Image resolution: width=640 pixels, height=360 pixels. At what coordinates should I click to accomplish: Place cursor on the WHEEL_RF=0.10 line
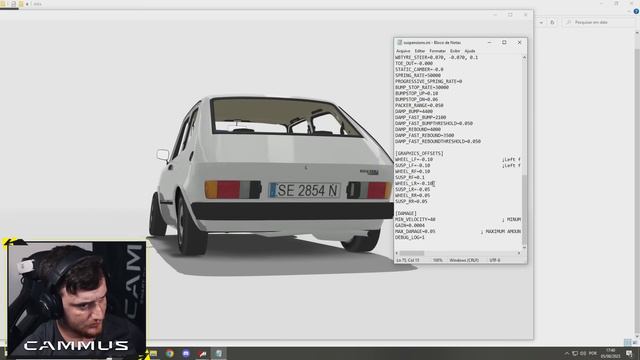[x=412, y=171]
